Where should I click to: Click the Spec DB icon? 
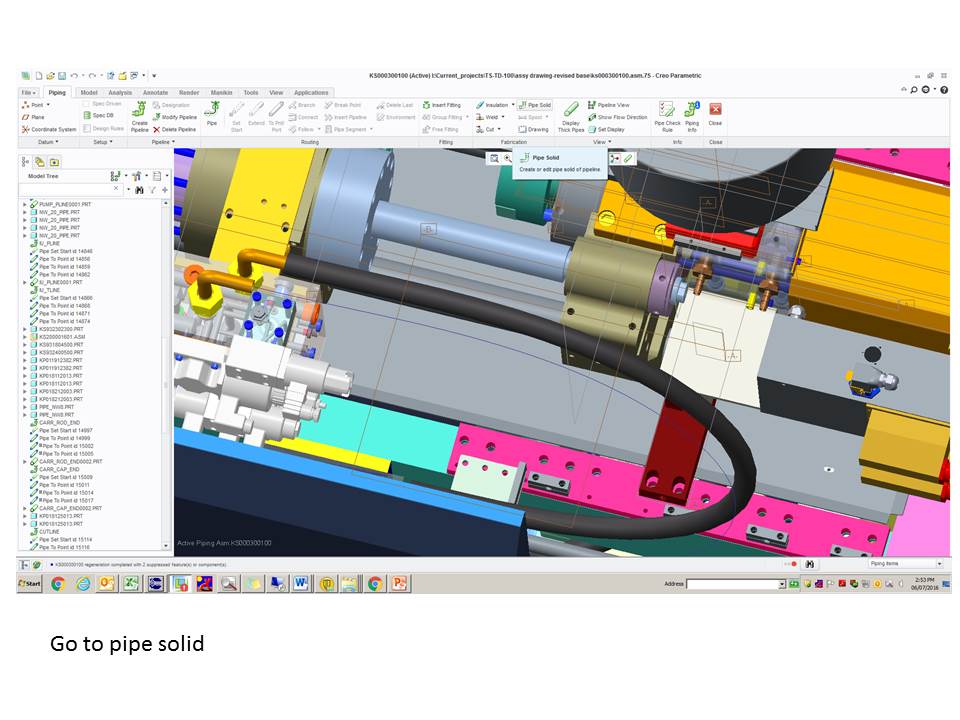click(x=99, y=115)
